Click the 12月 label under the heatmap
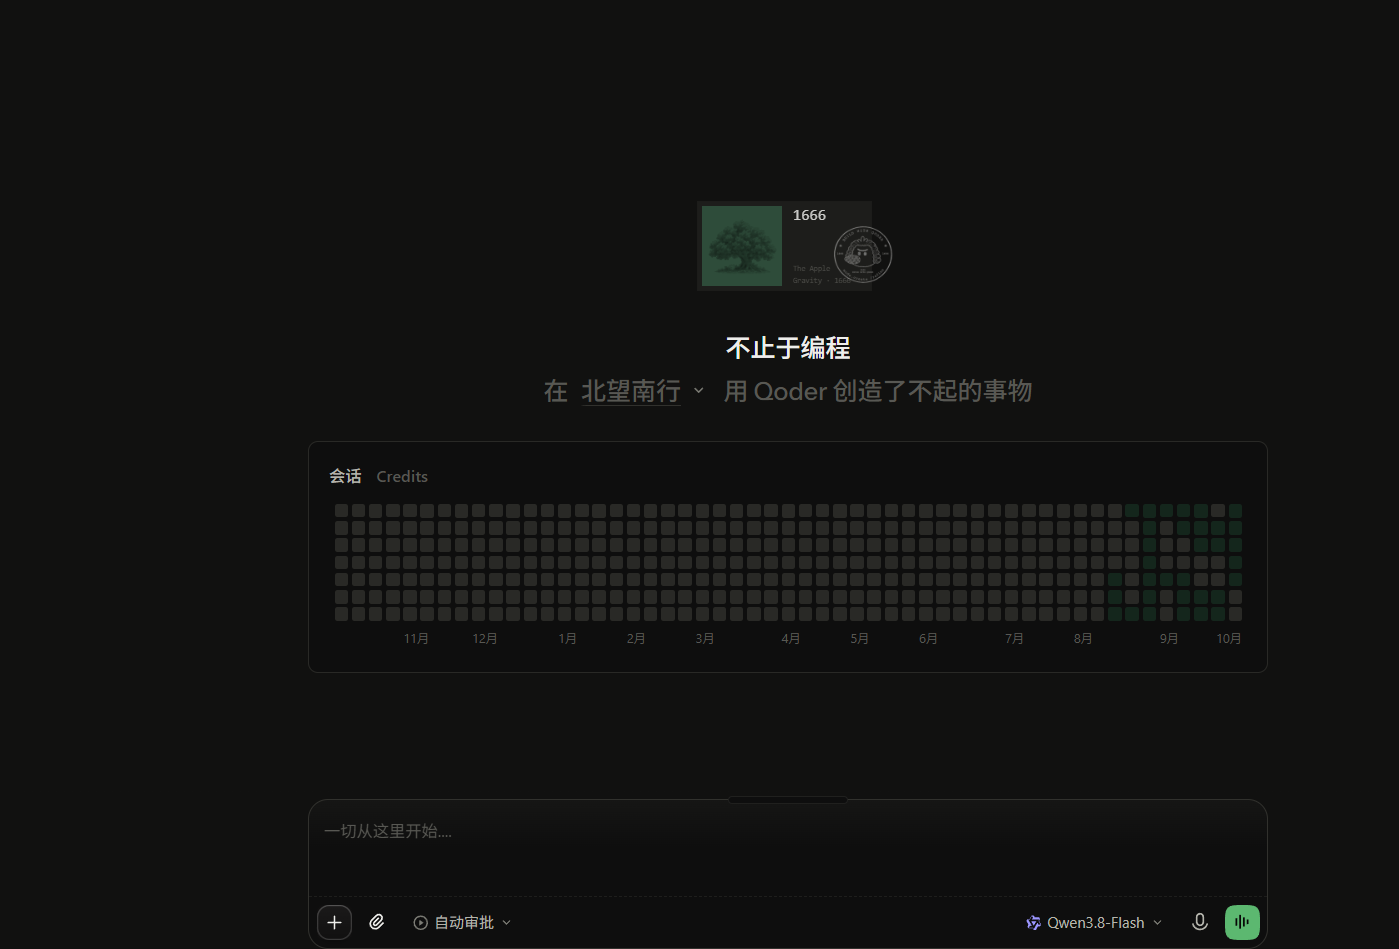1399x949 pixels. click(x=485, y=639)
